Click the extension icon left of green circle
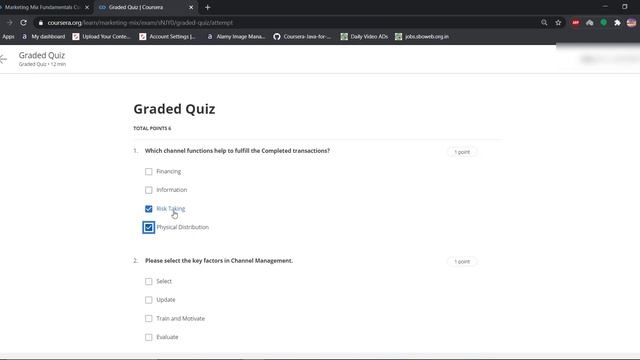 click(x=590, y=23)
